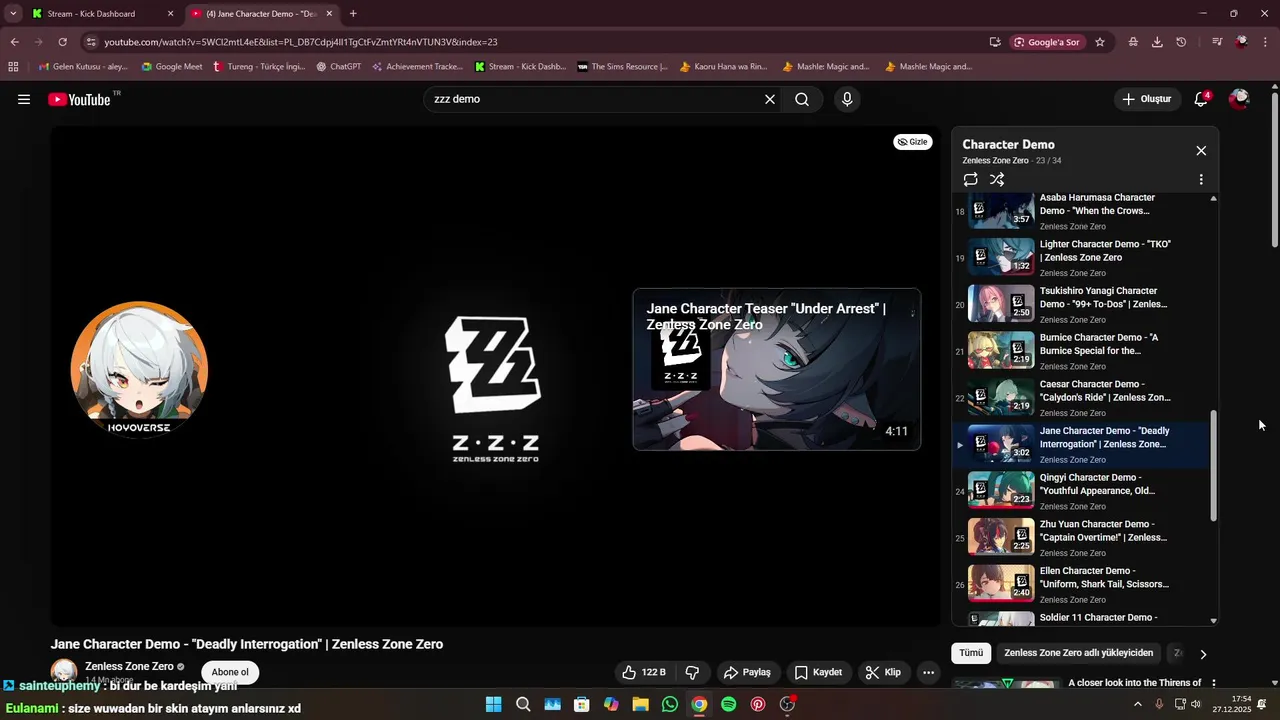Toggle playlist shuffle
1280x720 pixels.
pos(997,180)
